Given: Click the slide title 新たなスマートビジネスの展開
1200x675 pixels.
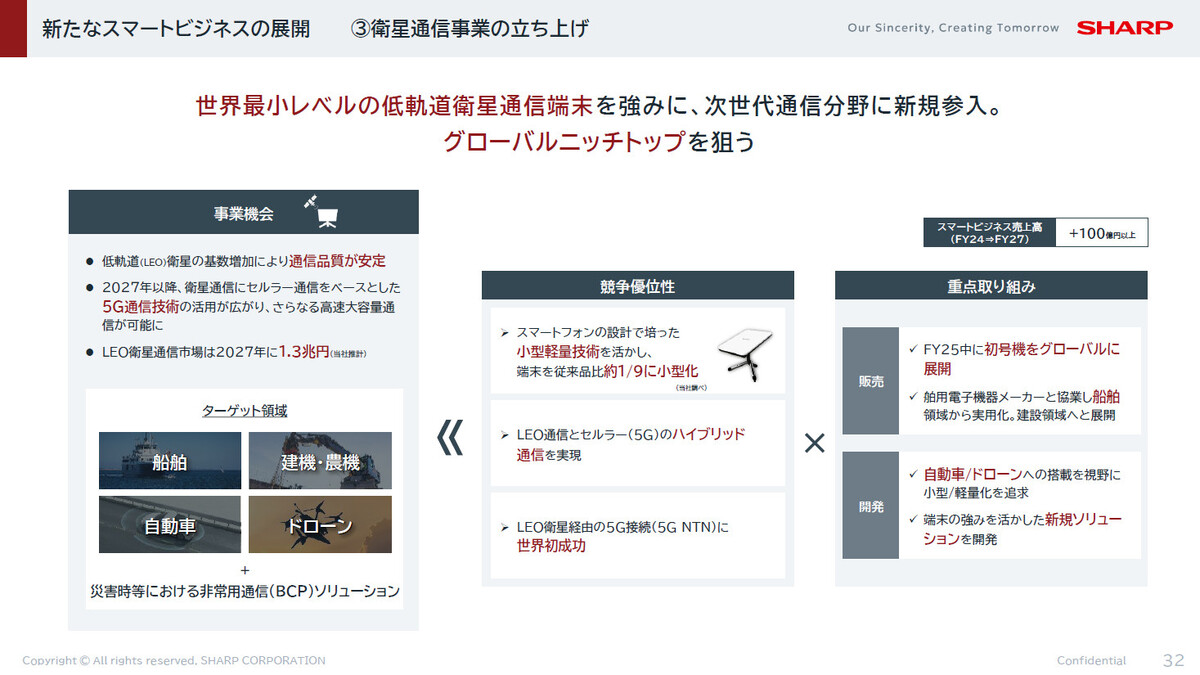Looking at the screenshot, I should pyautogui.click(x=175, y=29).
